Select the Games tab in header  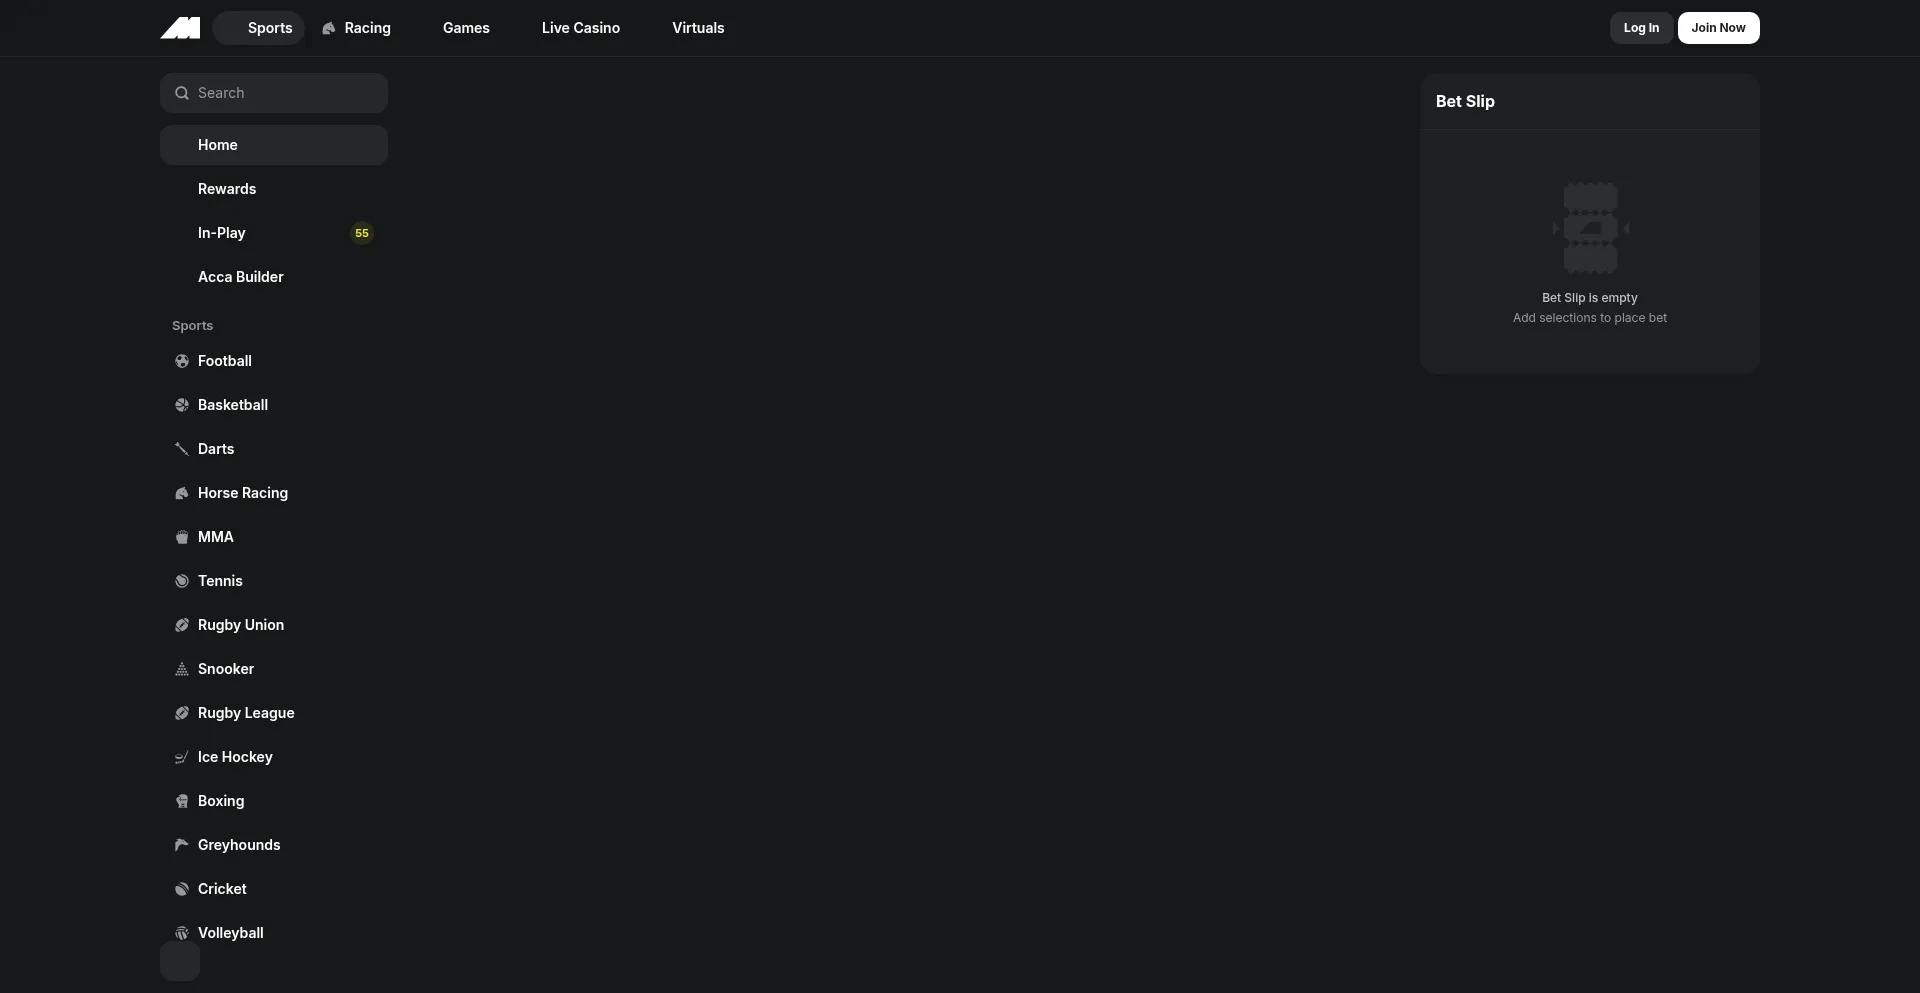(x=466, y=28)
